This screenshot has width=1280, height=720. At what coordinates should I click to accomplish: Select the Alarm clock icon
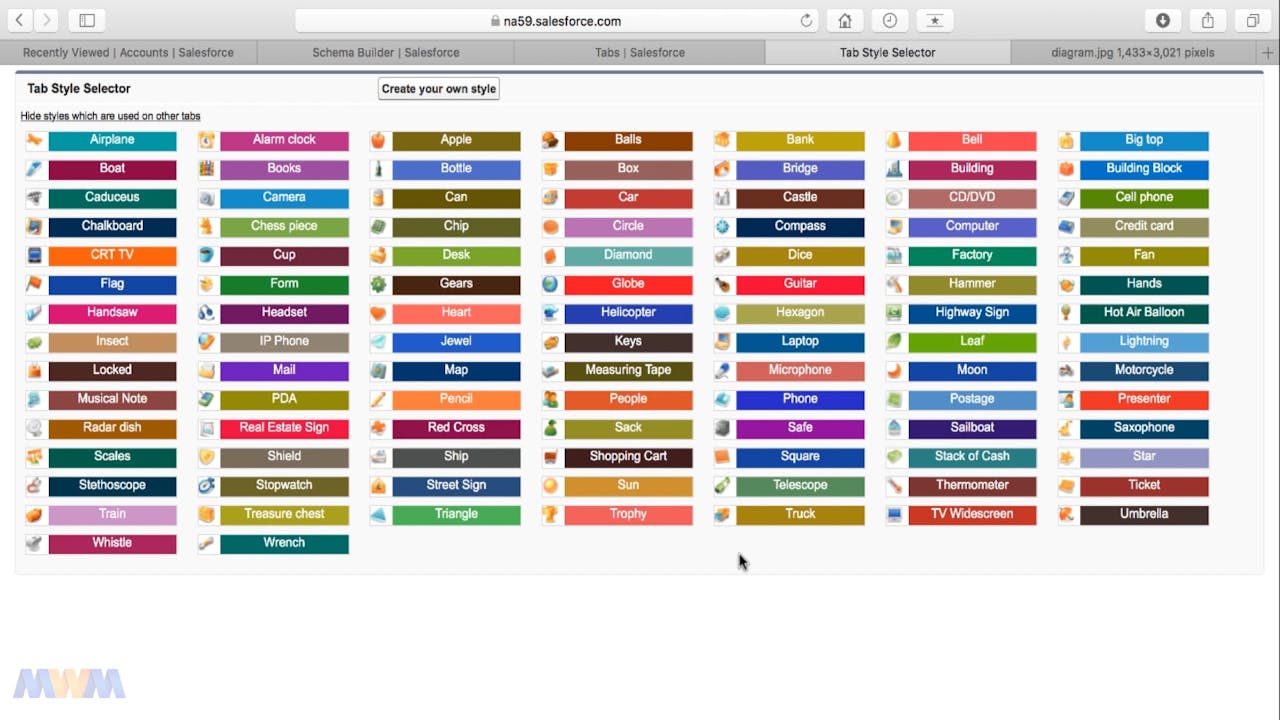(207, 141)
